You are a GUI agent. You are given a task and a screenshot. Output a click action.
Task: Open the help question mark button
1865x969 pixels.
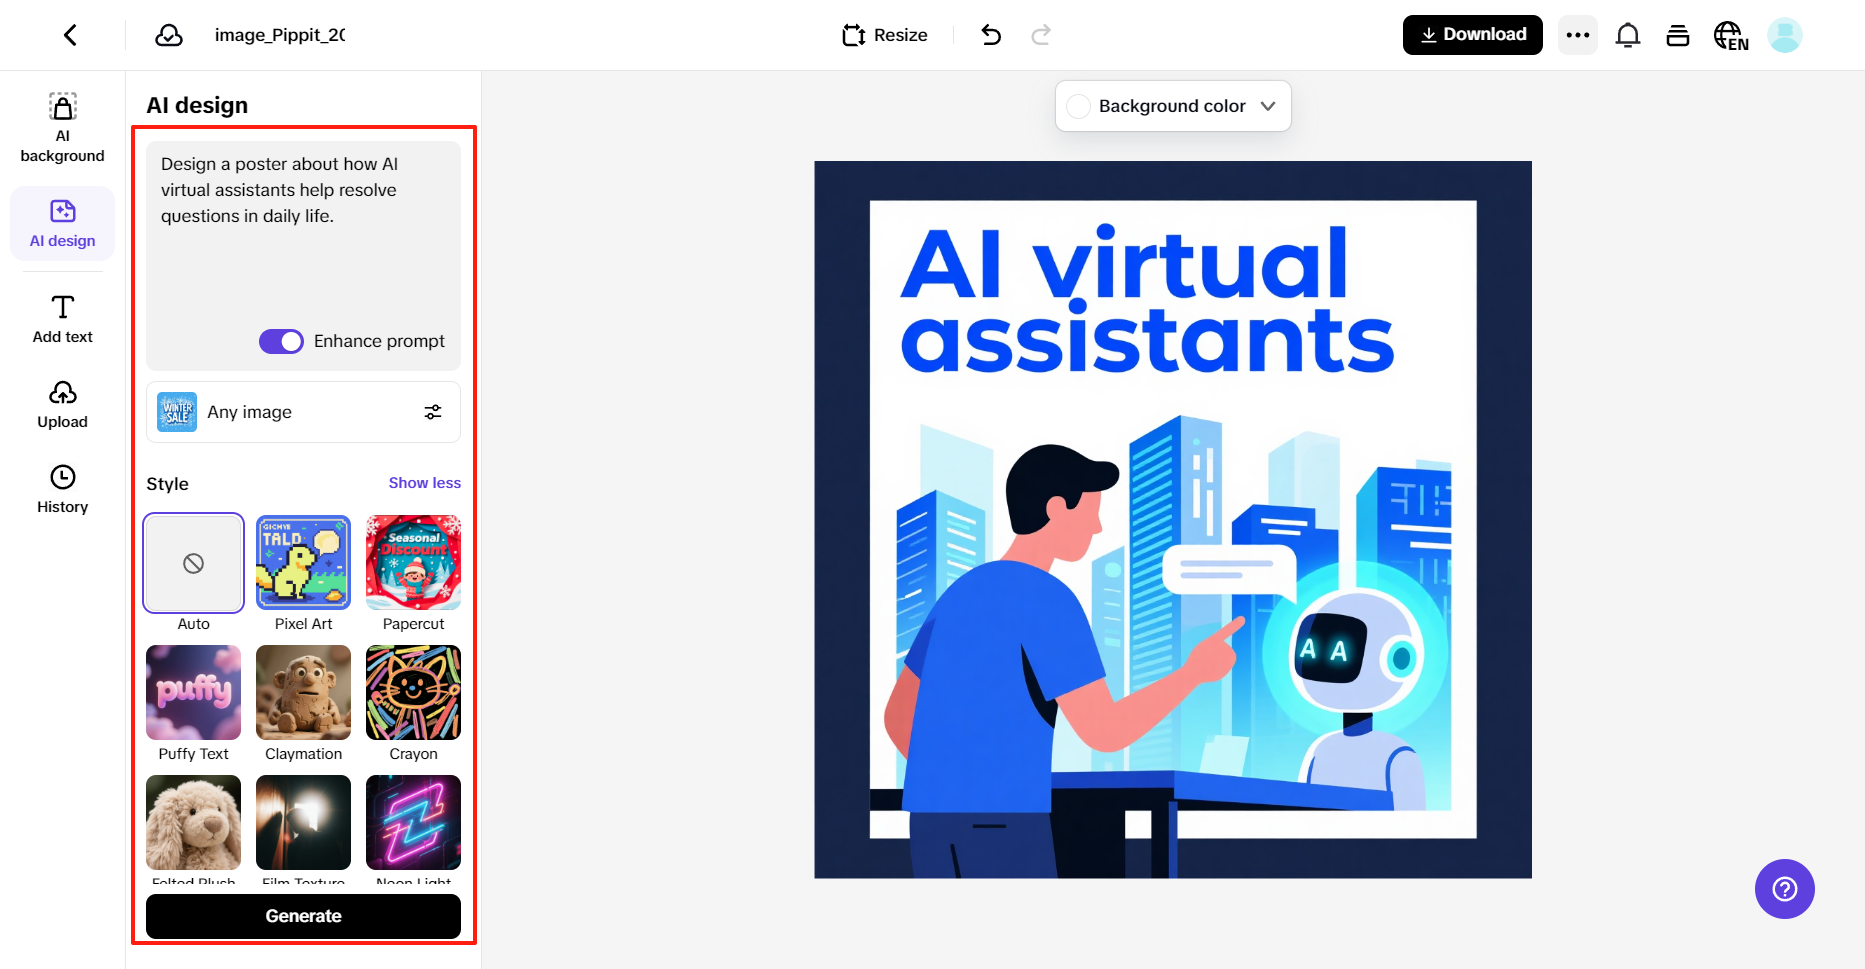(x=1785, y=889)
